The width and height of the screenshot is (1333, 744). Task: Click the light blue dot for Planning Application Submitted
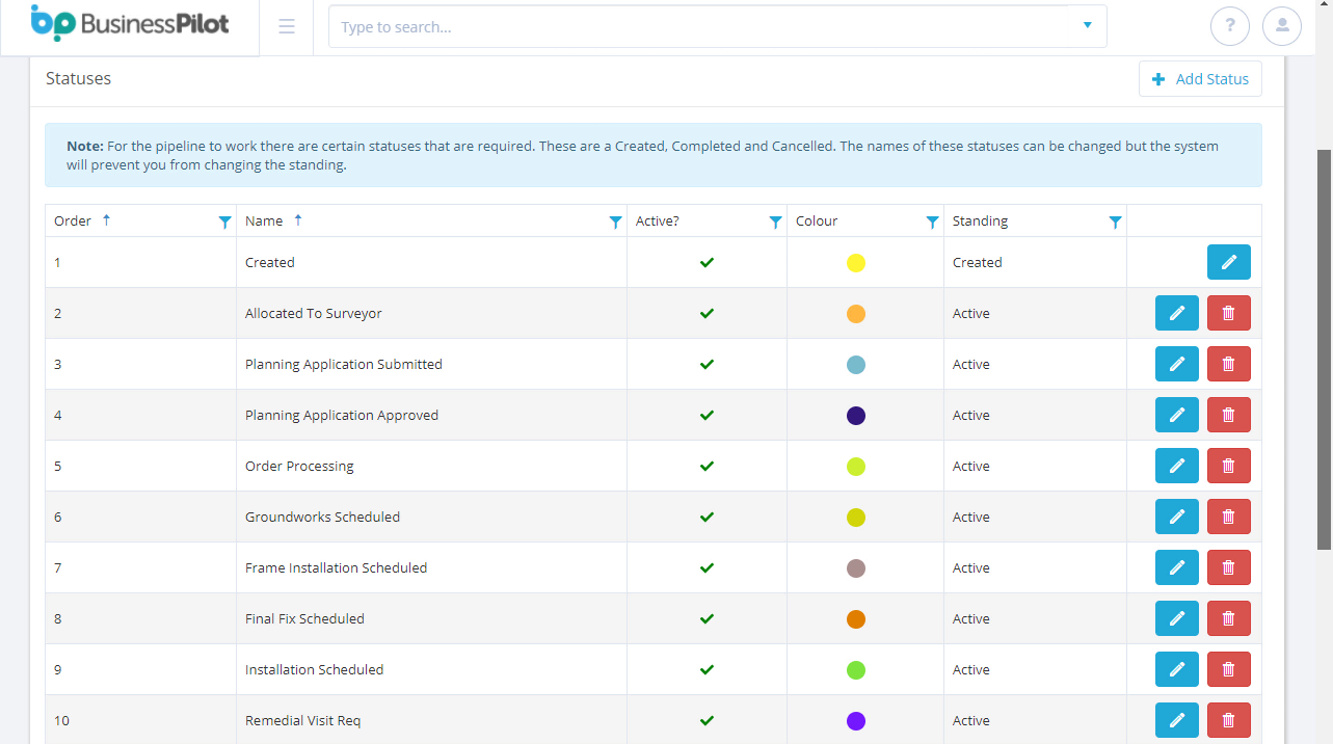[x=856, y=365]
